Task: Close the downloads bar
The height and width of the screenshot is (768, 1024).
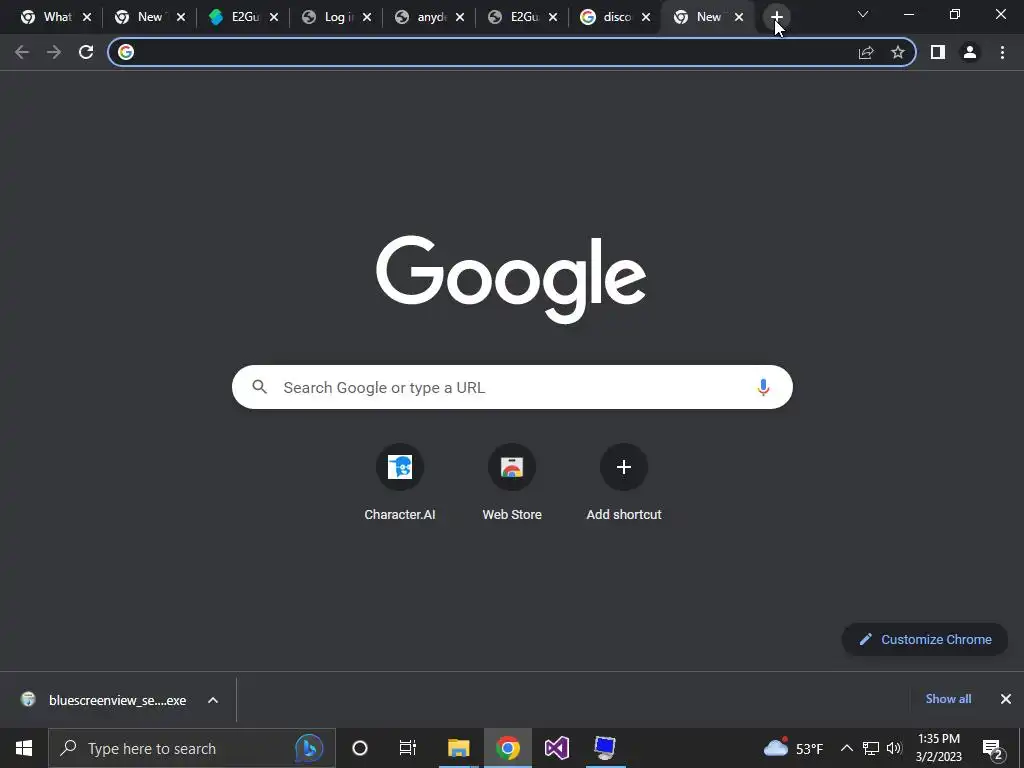Action: [1006, 699]
